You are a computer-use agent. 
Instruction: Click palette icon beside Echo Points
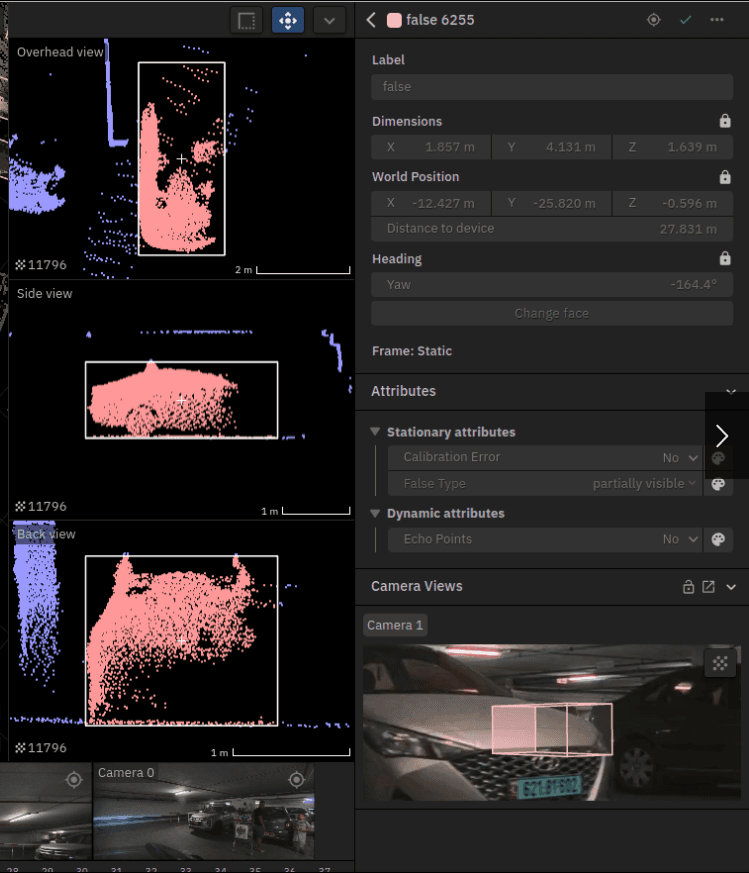pos(718,539)
